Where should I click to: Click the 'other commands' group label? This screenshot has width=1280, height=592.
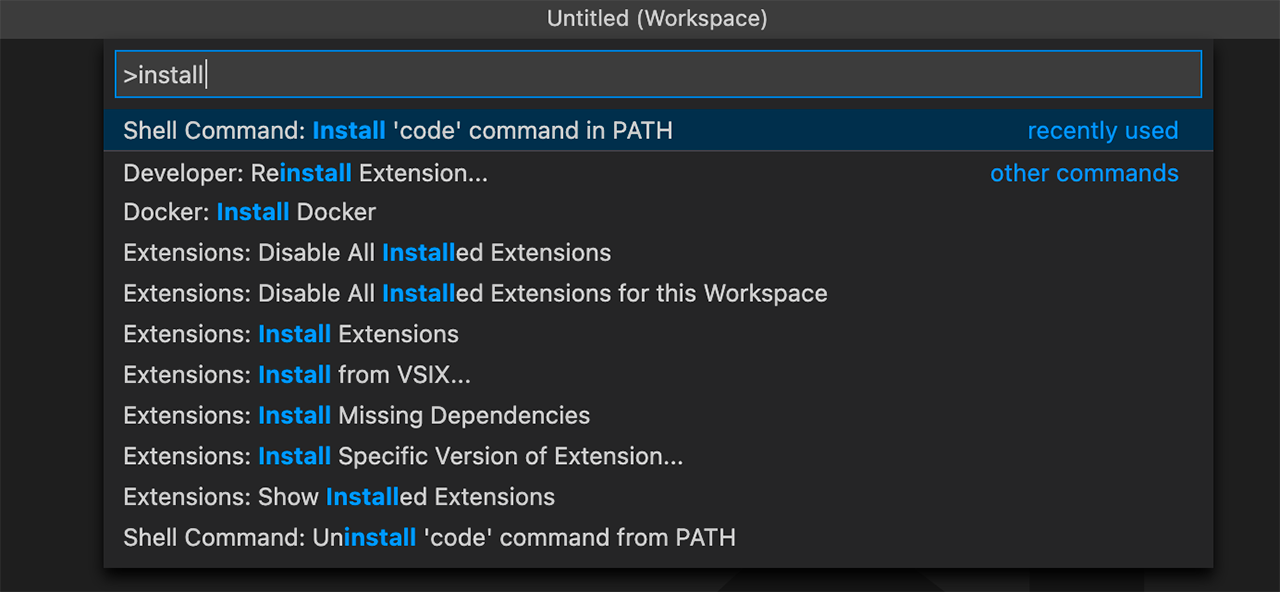1084,173
